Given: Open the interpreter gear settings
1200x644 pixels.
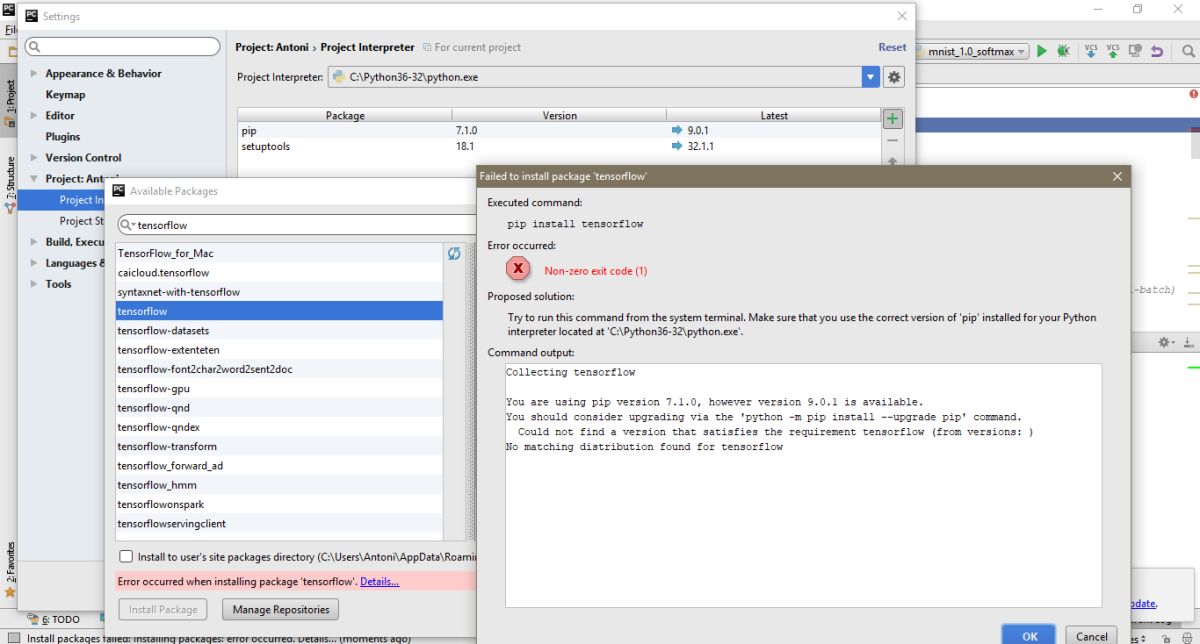Looking at the screenshot, I should point(894,77).
